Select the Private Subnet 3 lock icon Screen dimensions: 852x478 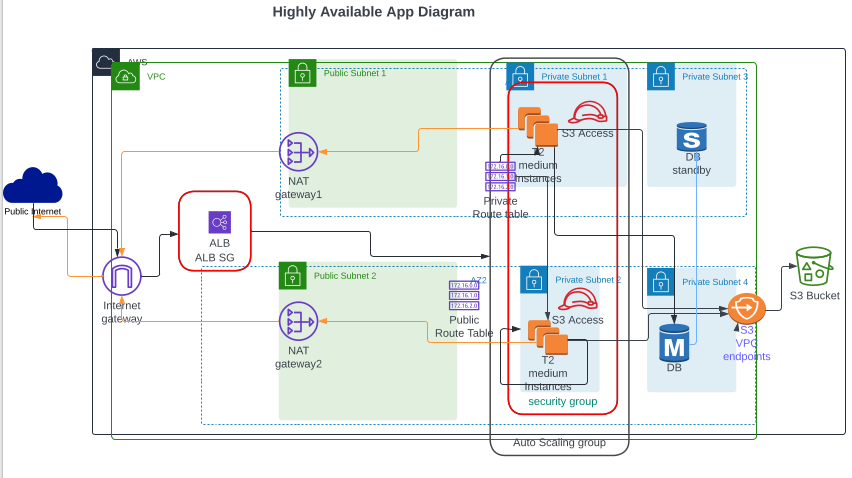(x=661, y=77)
